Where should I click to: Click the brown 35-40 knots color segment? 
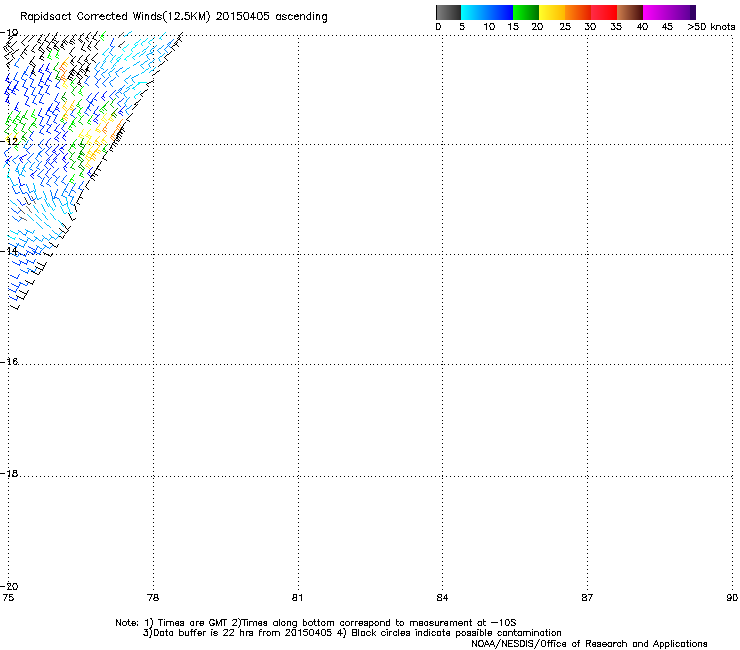630,12
